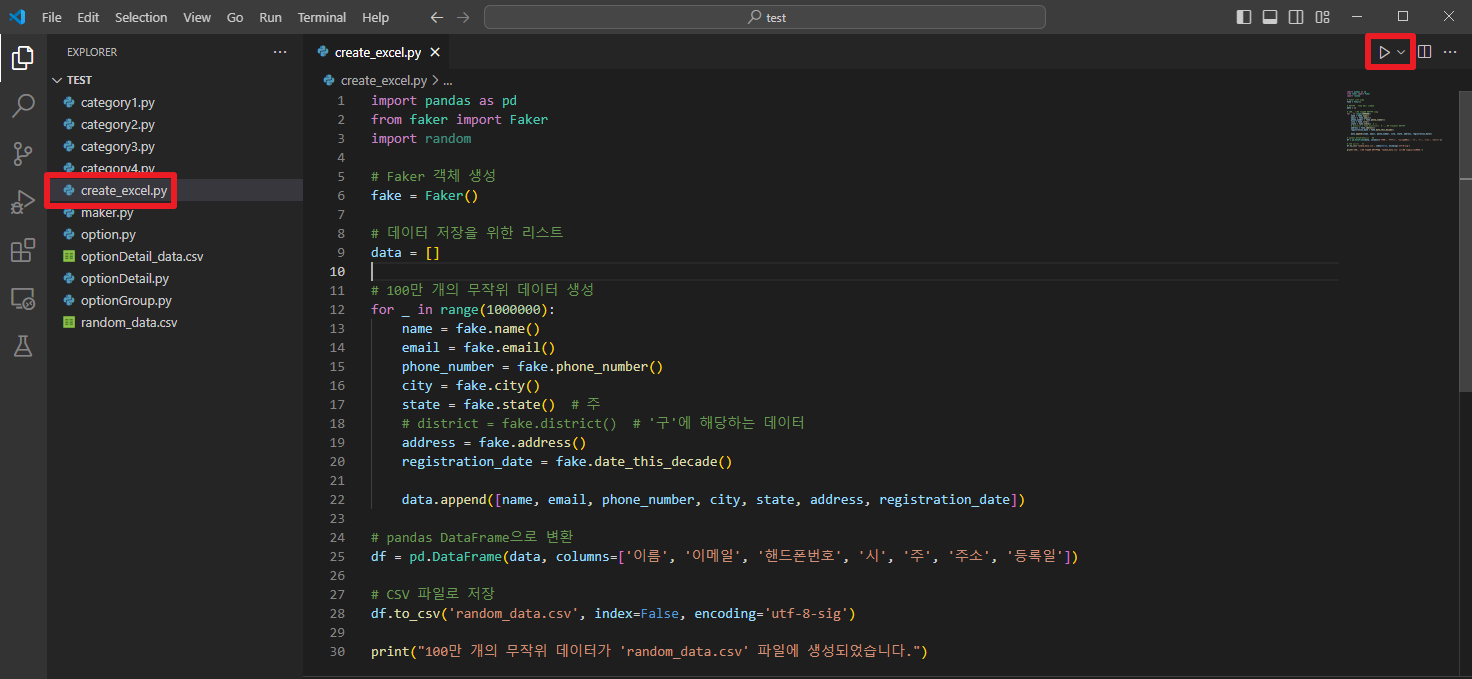This screenshot has width=1472, height=679.
Task: Toggle the primary side bar layout icon
Action: (x=1244, y=17)
